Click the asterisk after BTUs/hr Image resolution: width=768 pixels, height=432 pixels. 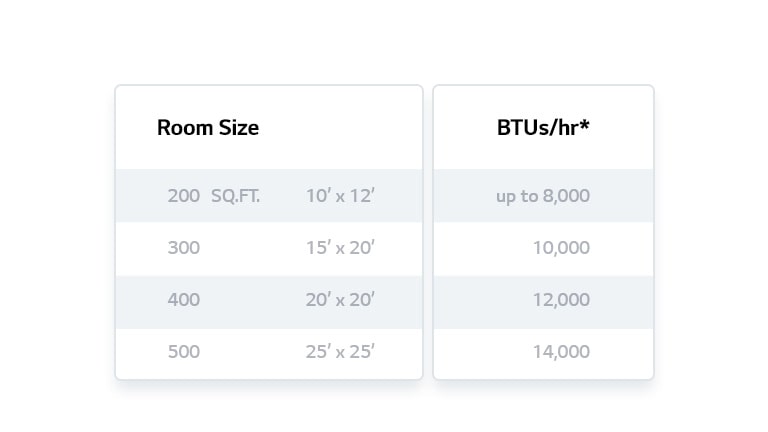[584, 124]
